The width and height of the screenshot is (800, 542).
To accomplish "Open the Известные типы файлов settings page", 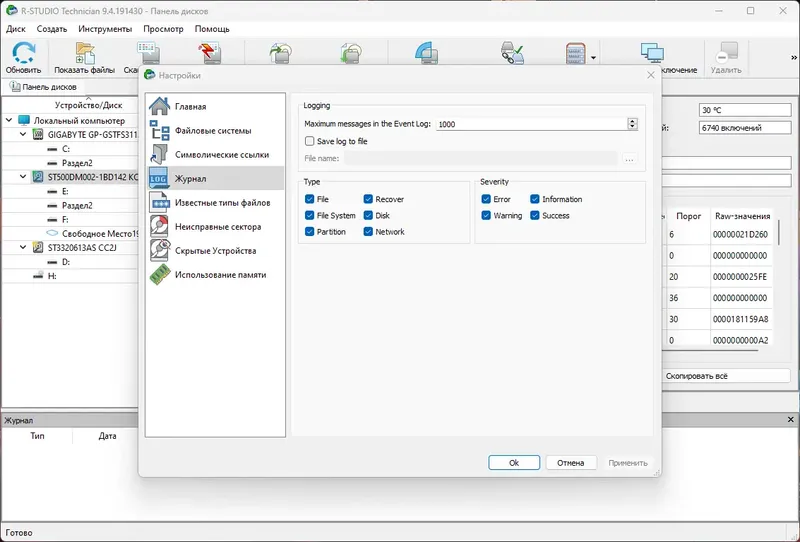I will [x=215, y=203].
